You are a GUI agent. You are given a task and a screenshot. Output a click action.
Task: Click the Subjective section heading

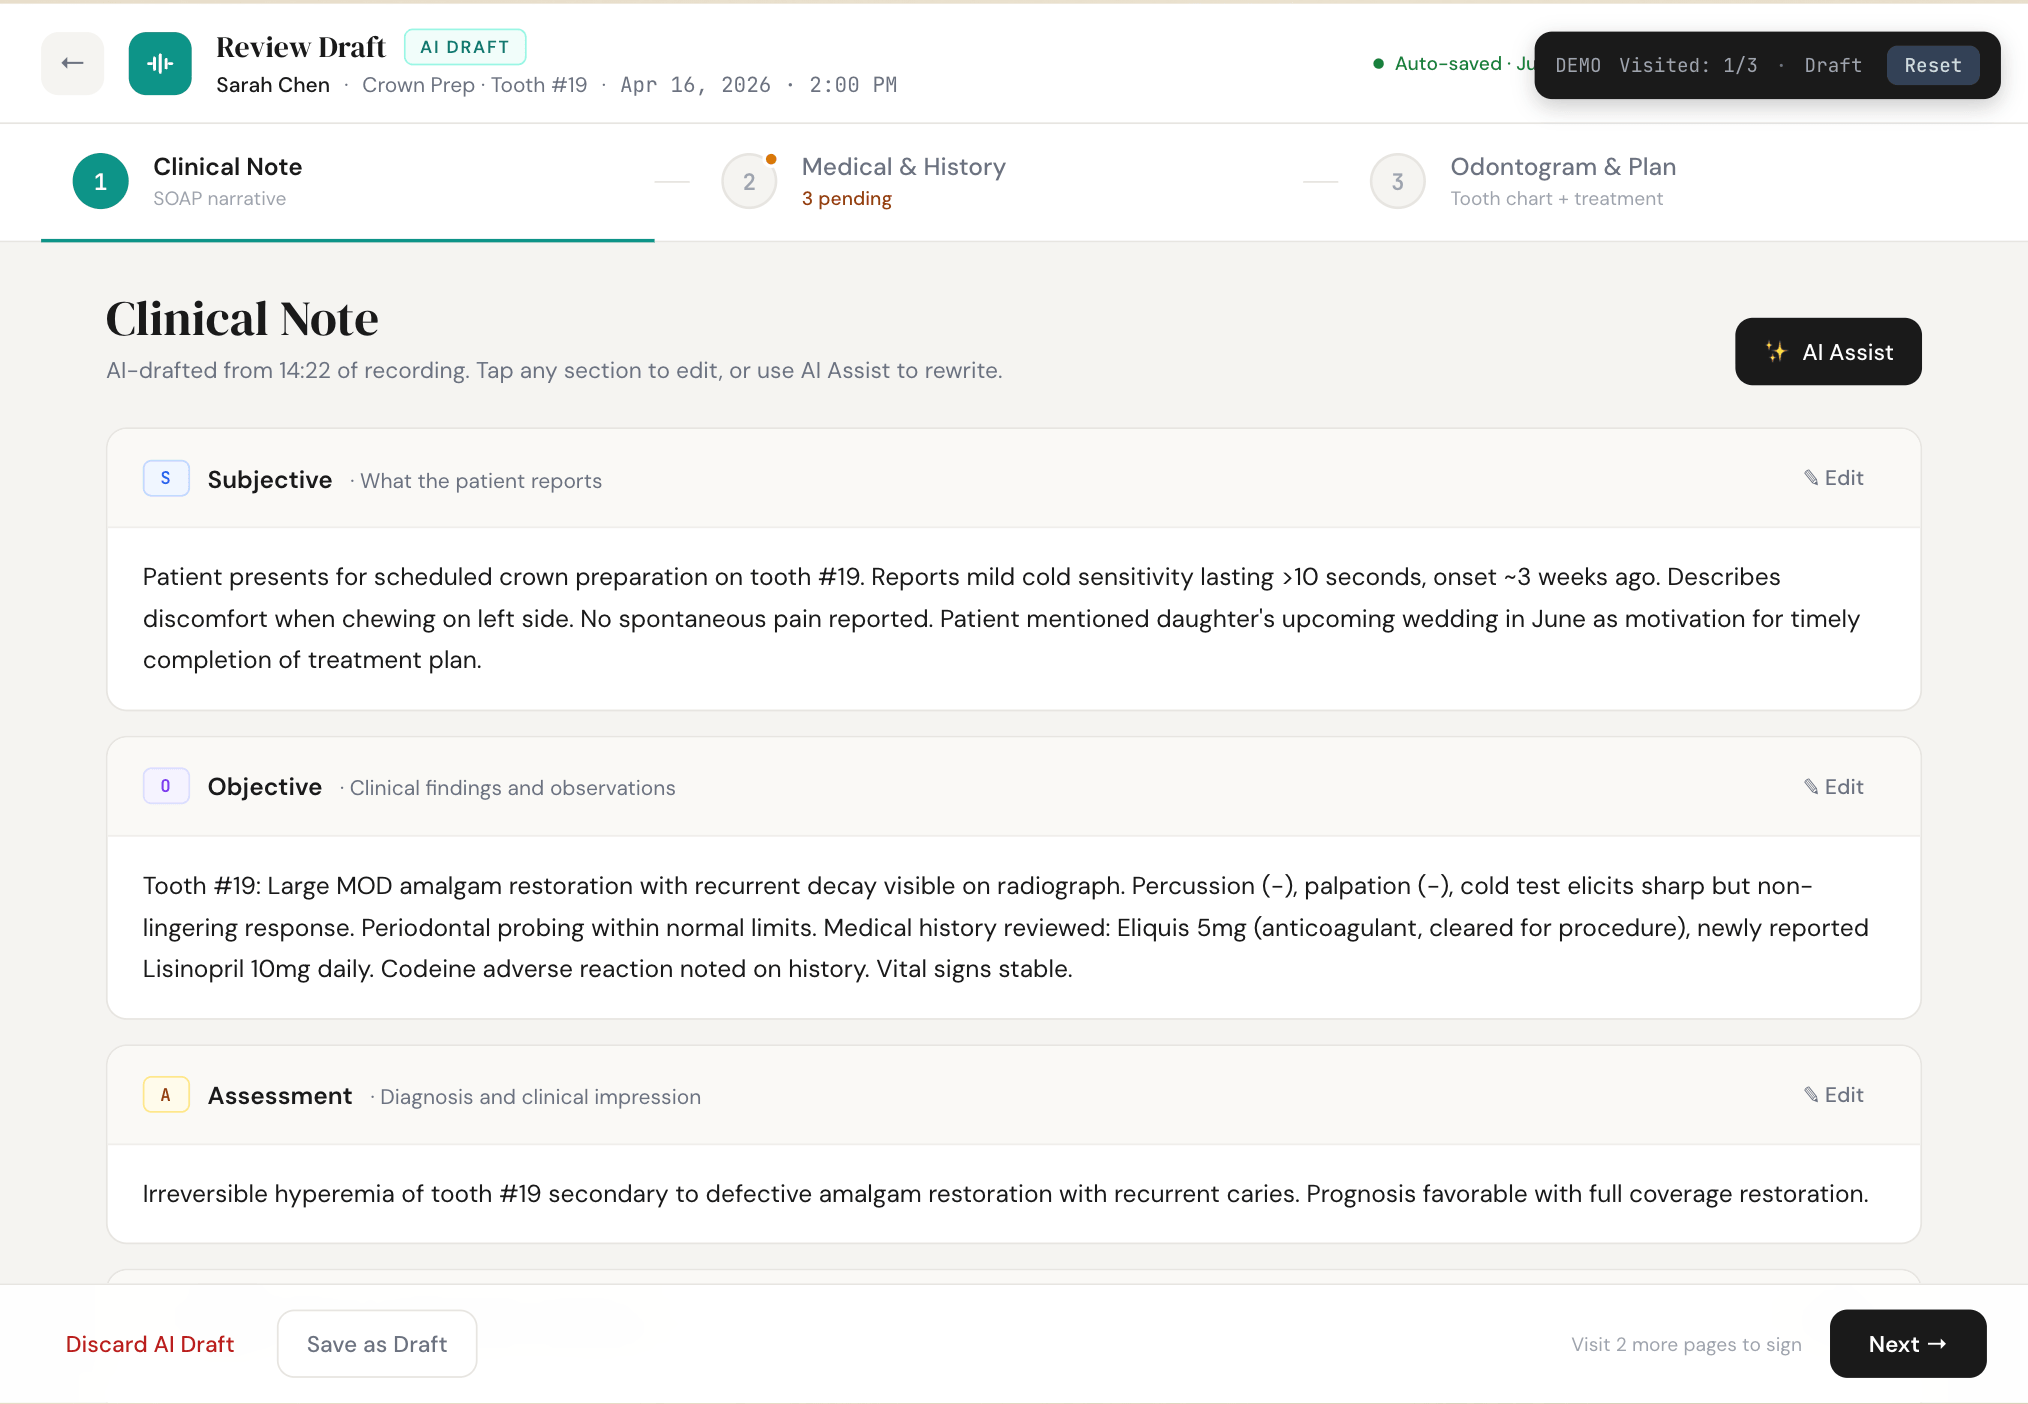point(270,480)
